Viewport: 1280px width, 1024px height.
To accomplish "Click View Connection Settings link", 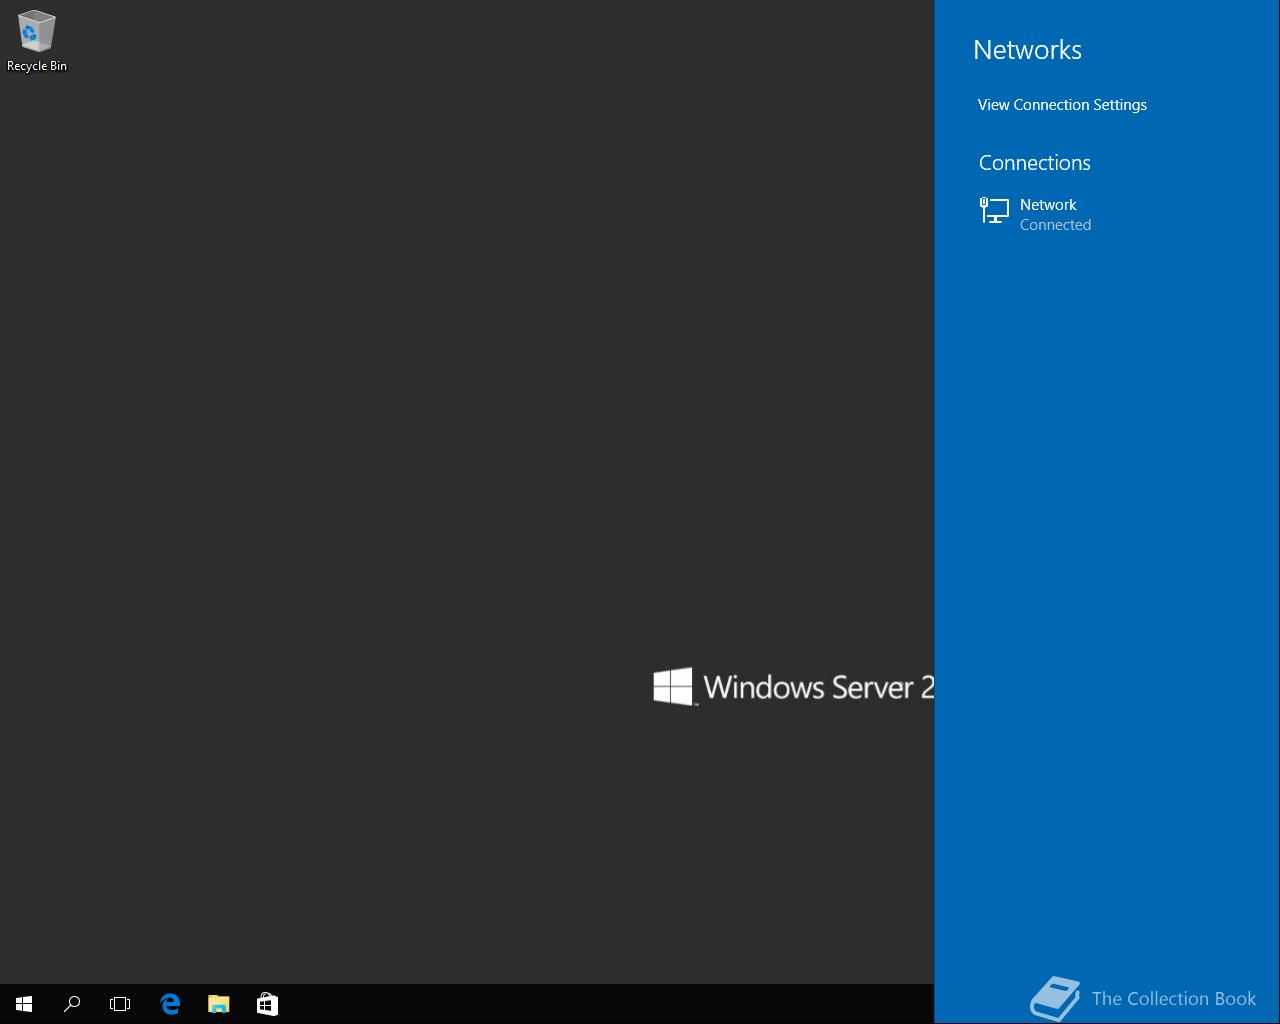I will coord(1062,105).
